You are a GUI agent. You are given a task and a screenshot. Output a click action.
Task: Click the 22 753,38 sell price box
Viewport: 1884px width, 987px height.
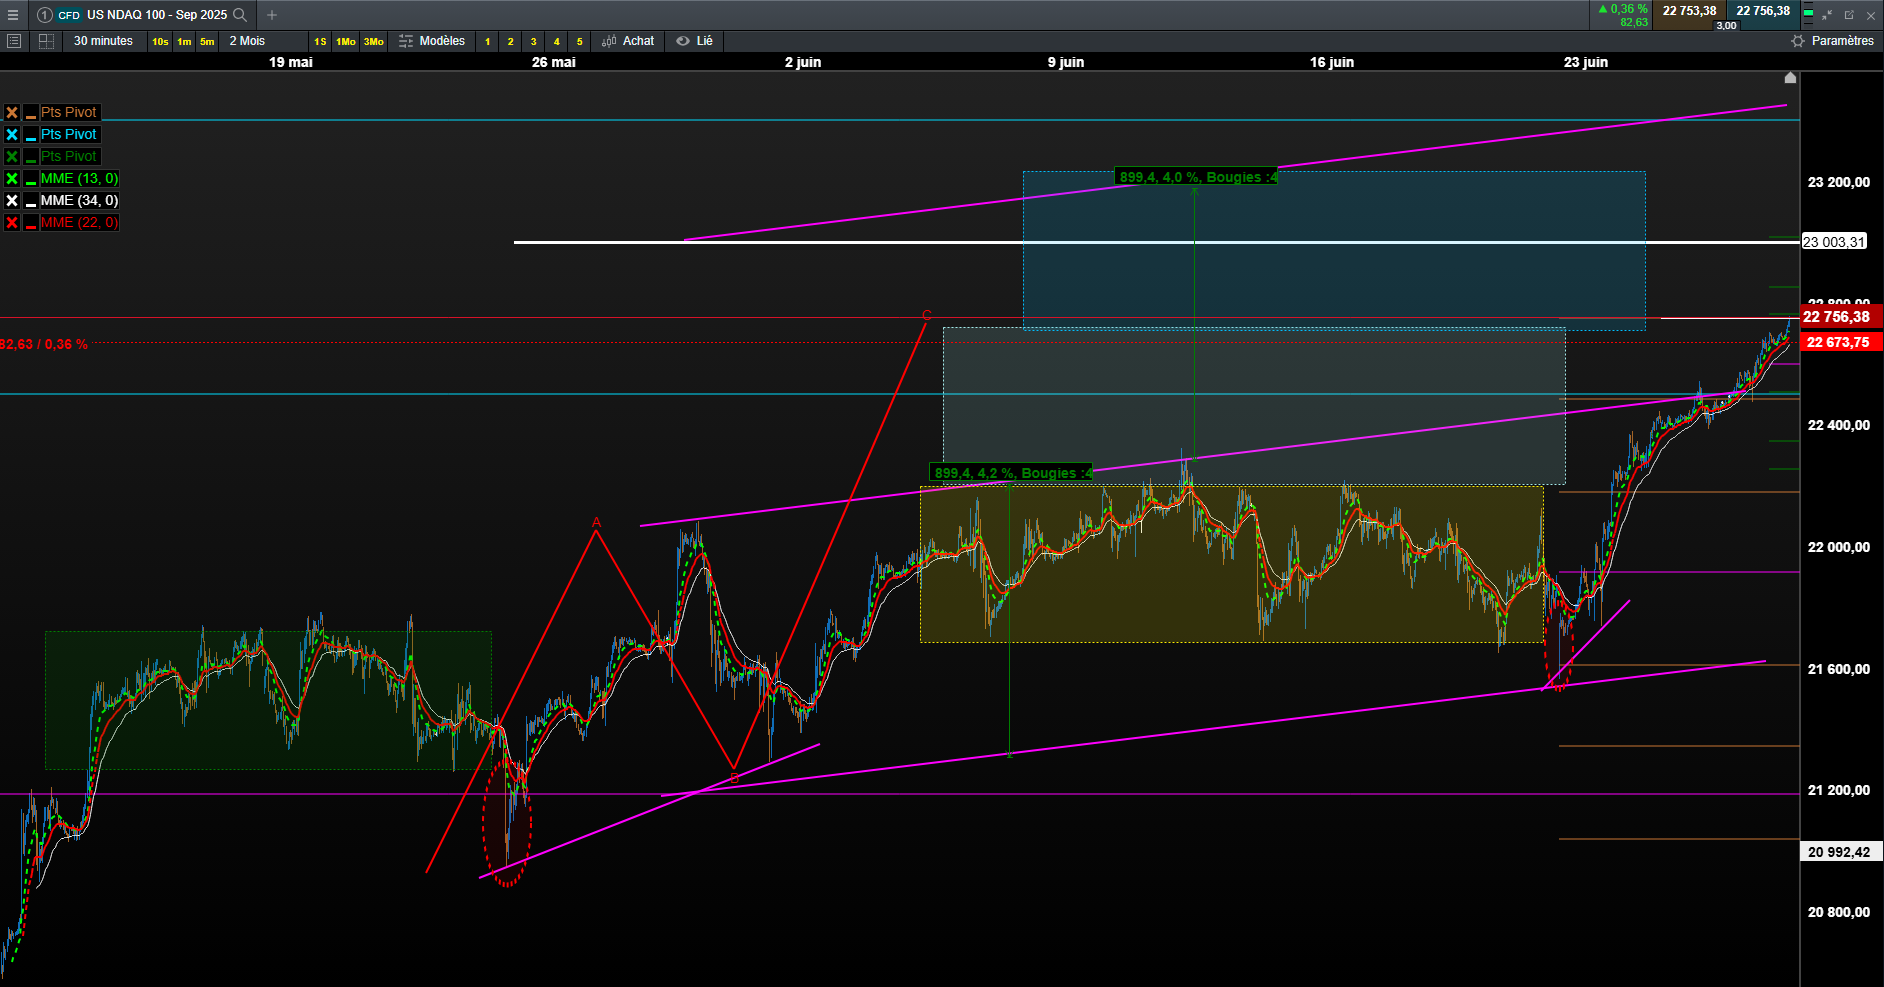[x=1689, y=11]
